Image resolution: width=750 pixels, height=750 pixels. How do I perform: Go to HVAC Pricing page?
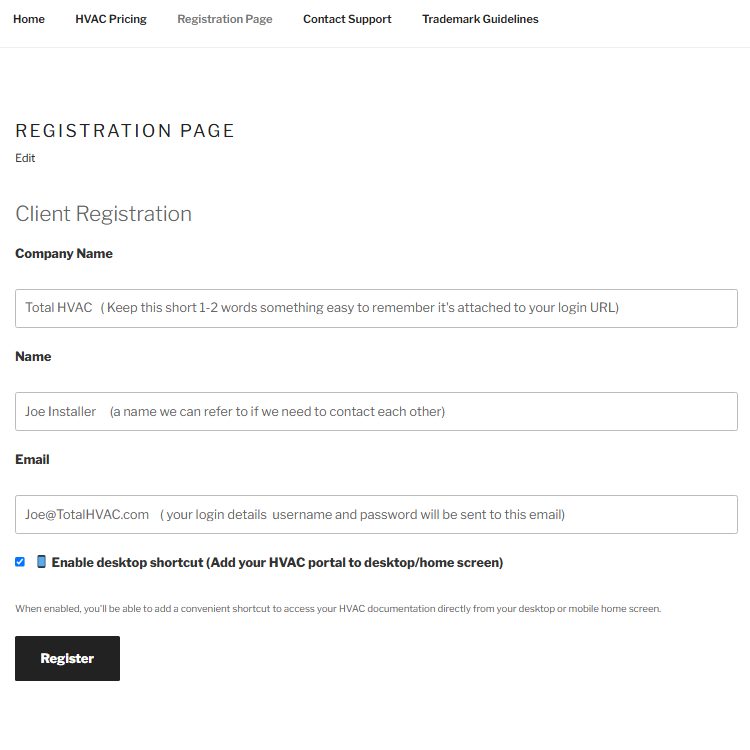[111, 19]
